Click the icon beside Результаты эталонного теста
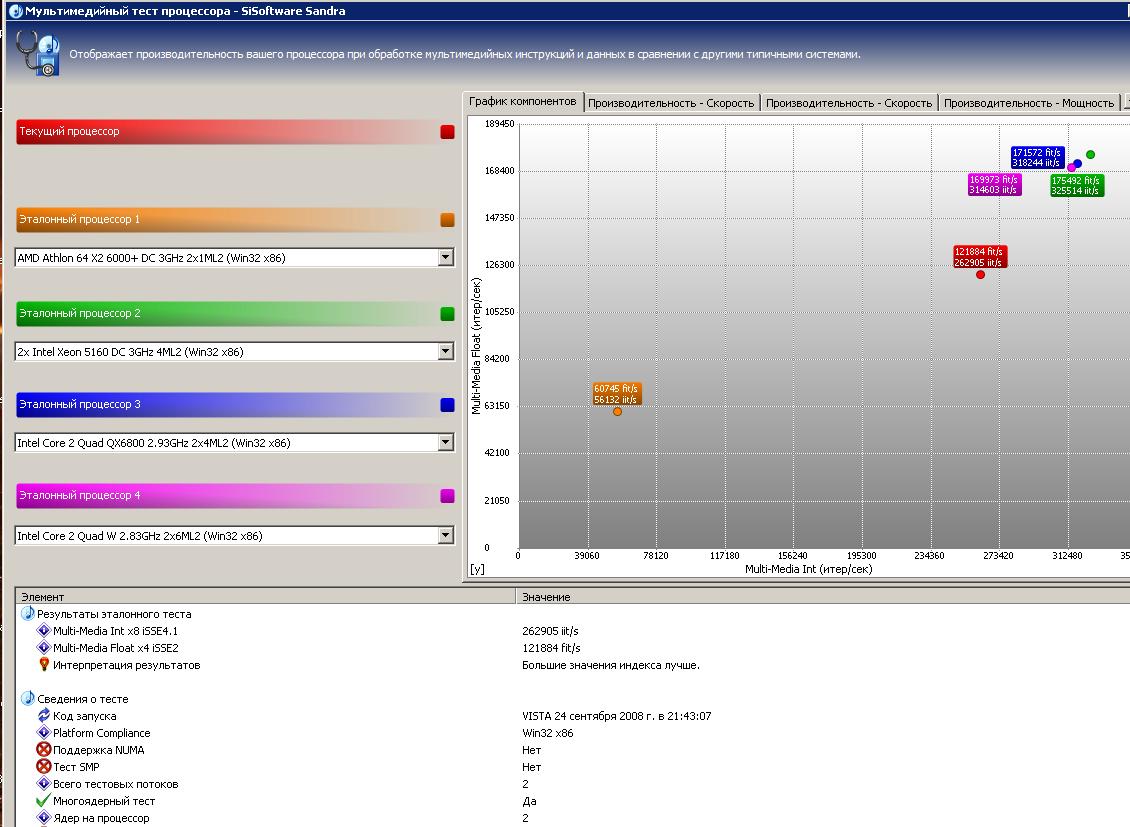 tap(27, 614)
